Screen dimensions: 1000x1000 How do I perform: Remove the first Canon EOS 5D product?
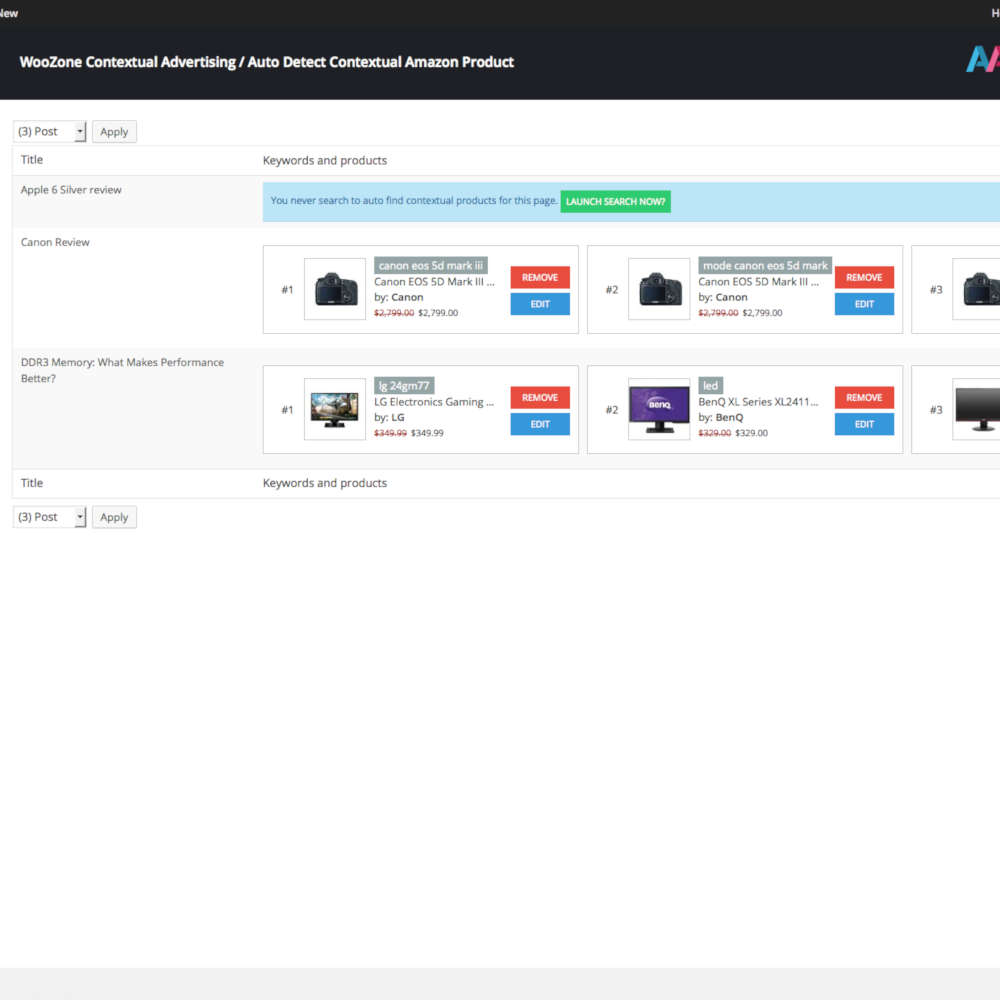pos(540,277)
